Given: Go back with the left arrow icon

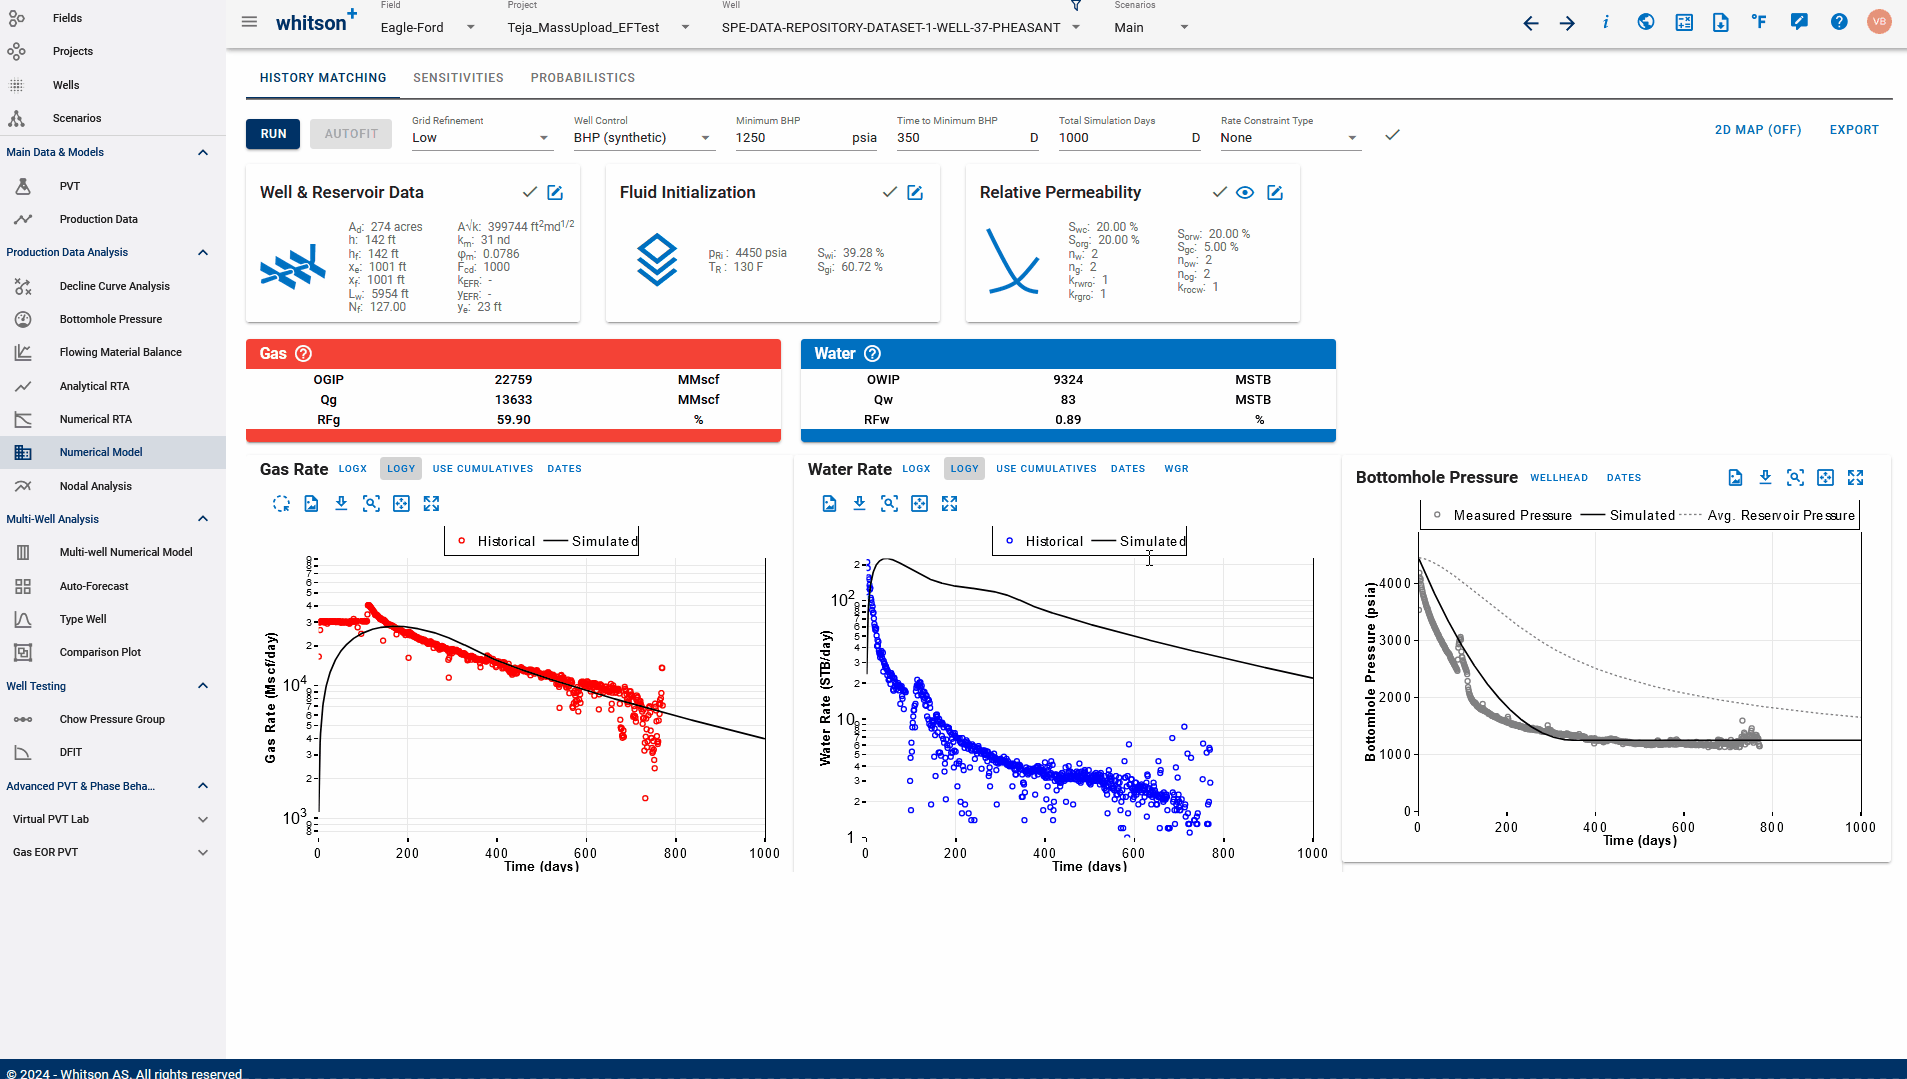Looking at the screenshot, I should click(1530, 23).
